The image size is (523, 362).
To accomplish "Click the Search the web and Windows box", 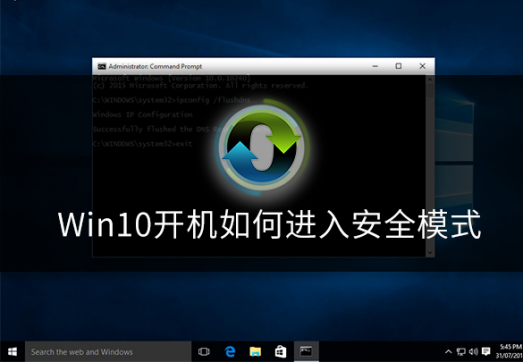I will click(x=108, y=352).
